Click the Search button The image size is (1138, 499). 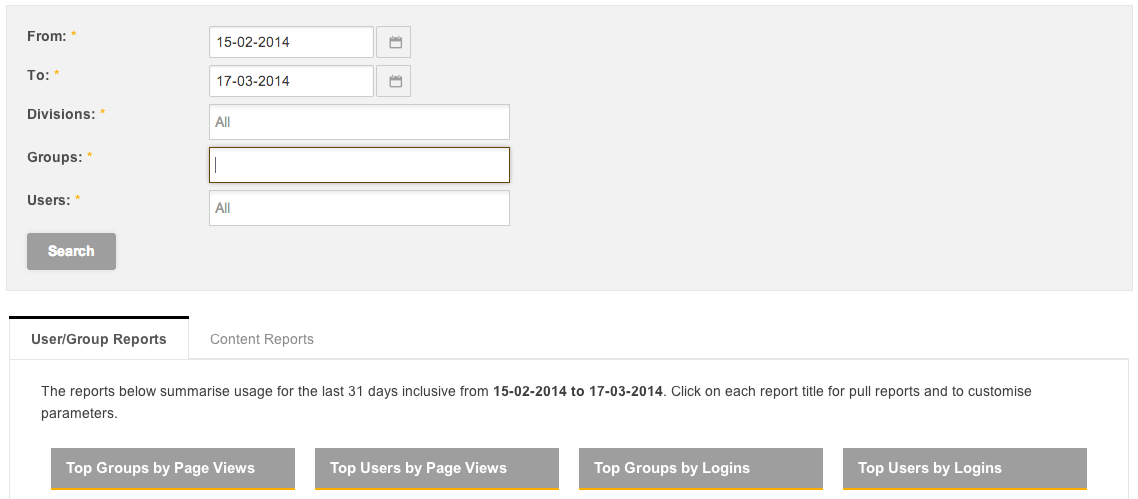pyautogui.click(x=71, y=251)
